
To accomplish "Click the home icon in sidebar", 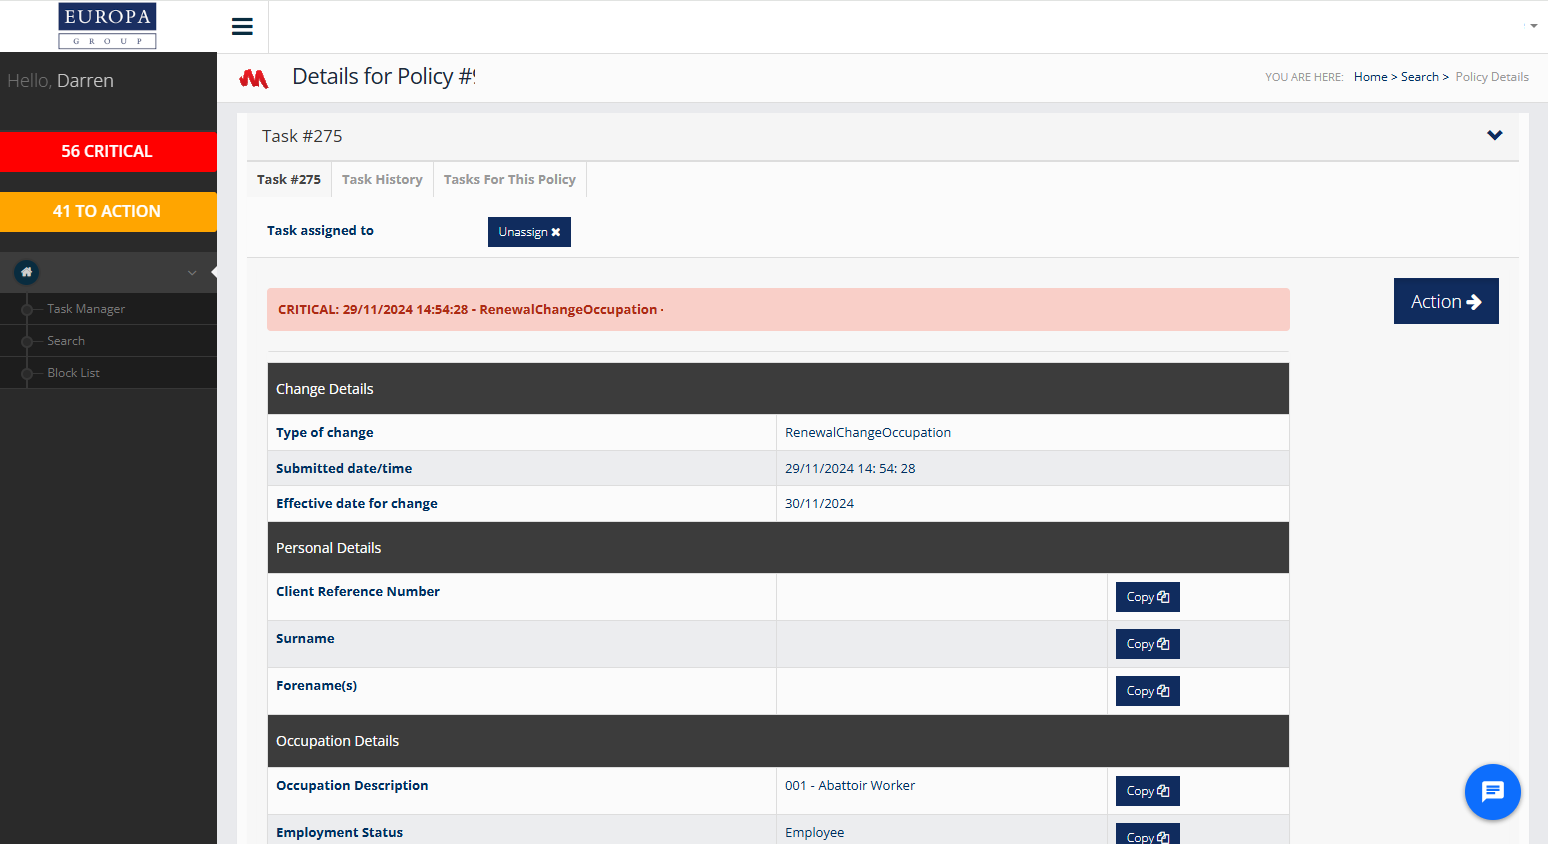I will [27, 272].
